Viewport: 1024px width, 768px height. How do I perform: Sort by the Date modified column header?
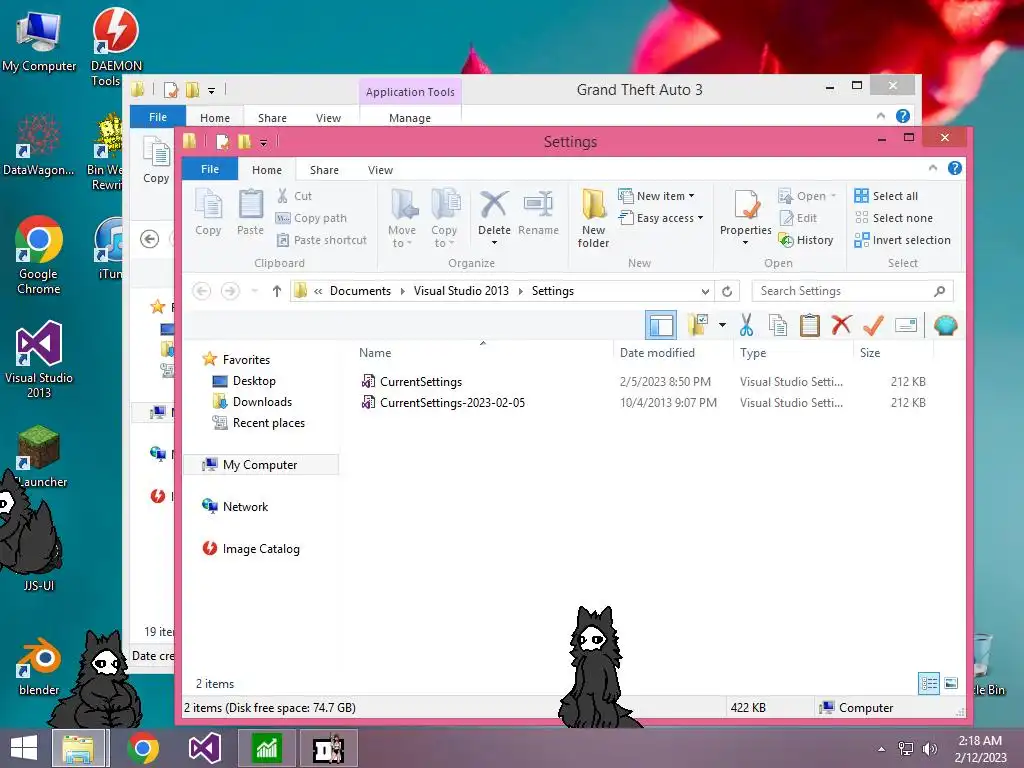(673, 353)
